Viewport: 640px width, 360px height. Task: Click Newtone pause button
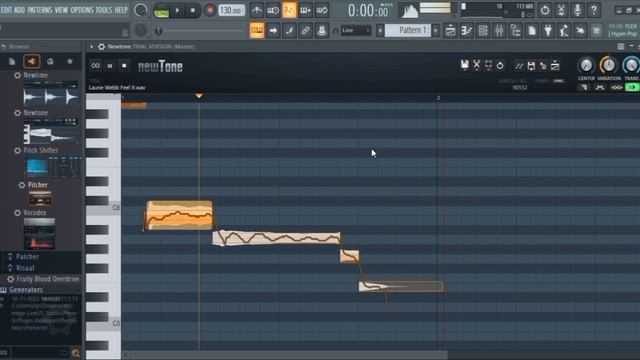coord(110,66)
